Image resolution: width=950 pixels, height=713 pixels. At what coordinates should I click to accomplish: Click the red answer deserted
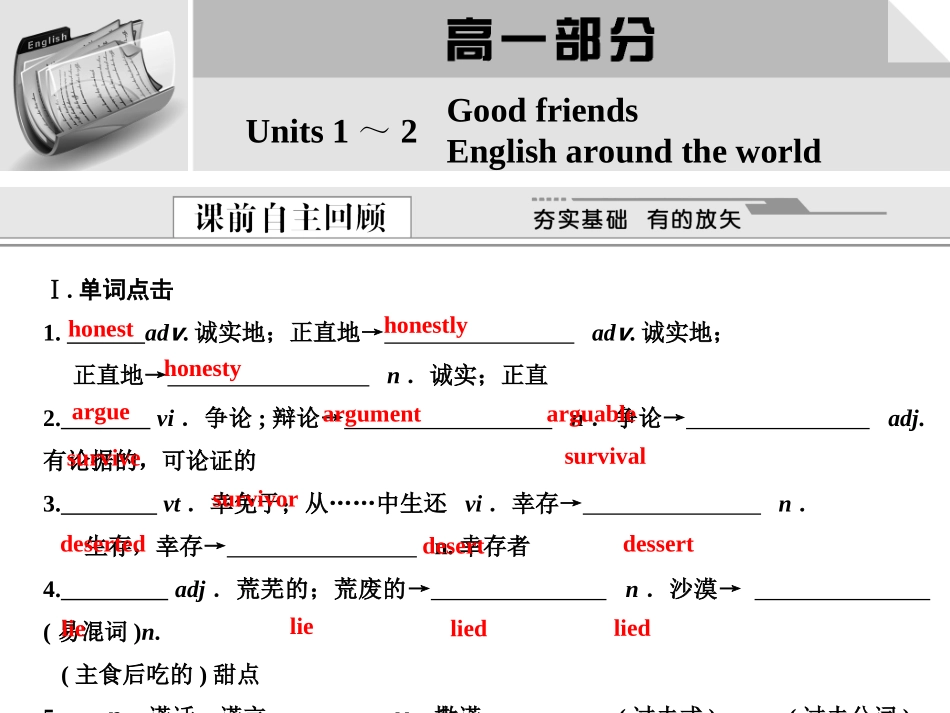click(x=102, y=543)
